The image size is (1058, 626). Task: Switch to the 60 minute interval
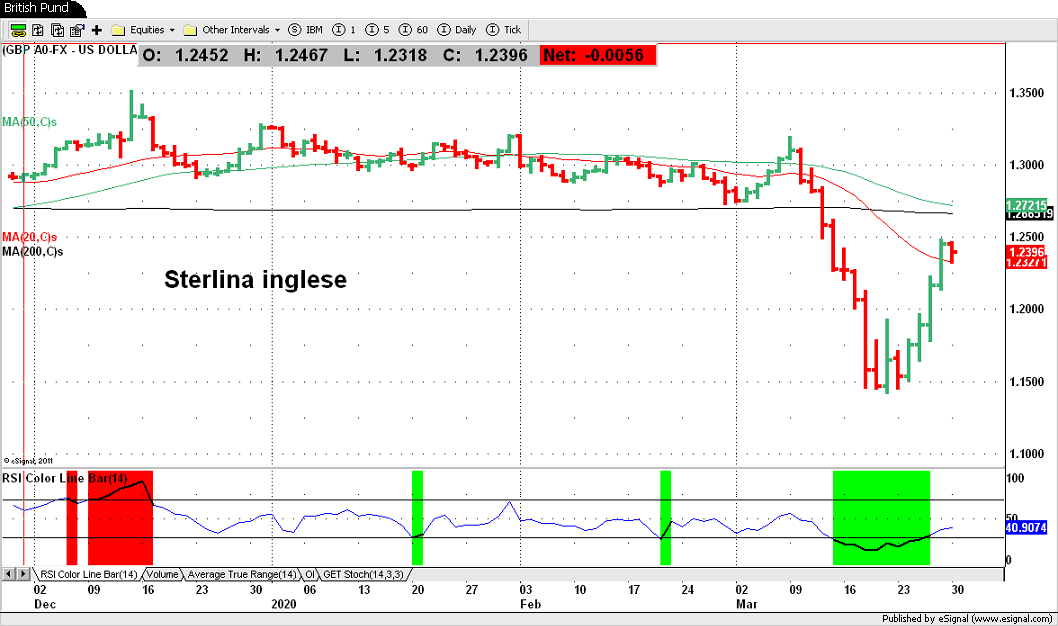pyautogui.click(x=414, y=30)
